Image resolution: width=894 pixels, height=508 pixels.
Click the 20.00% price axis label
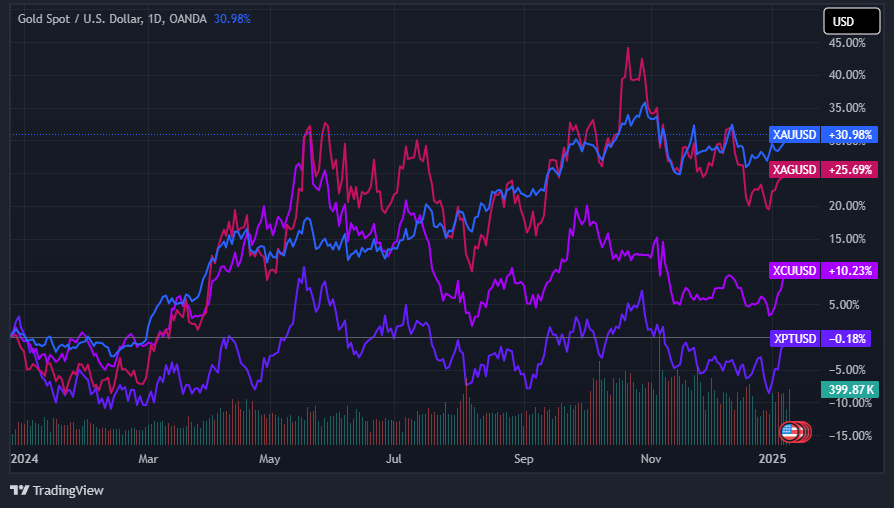(847, 206)
